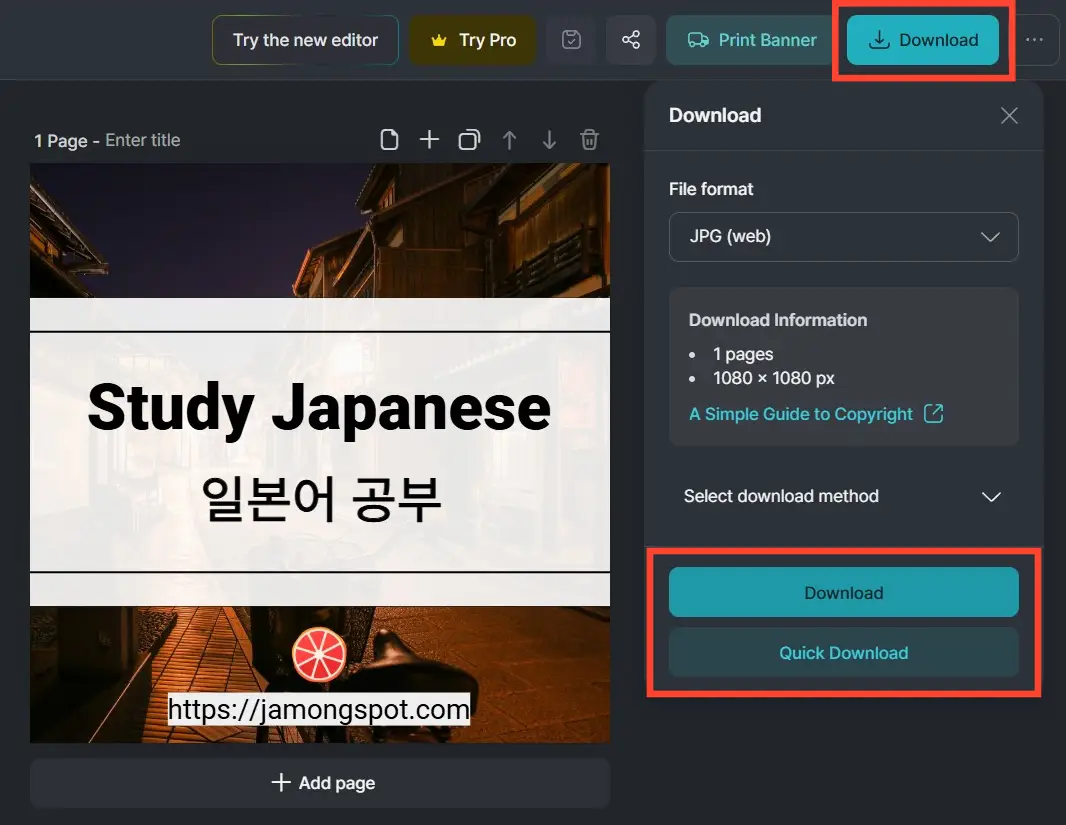
Task: Add a new blank page icon
Action: pyautogui.click(x=389, y=140)
